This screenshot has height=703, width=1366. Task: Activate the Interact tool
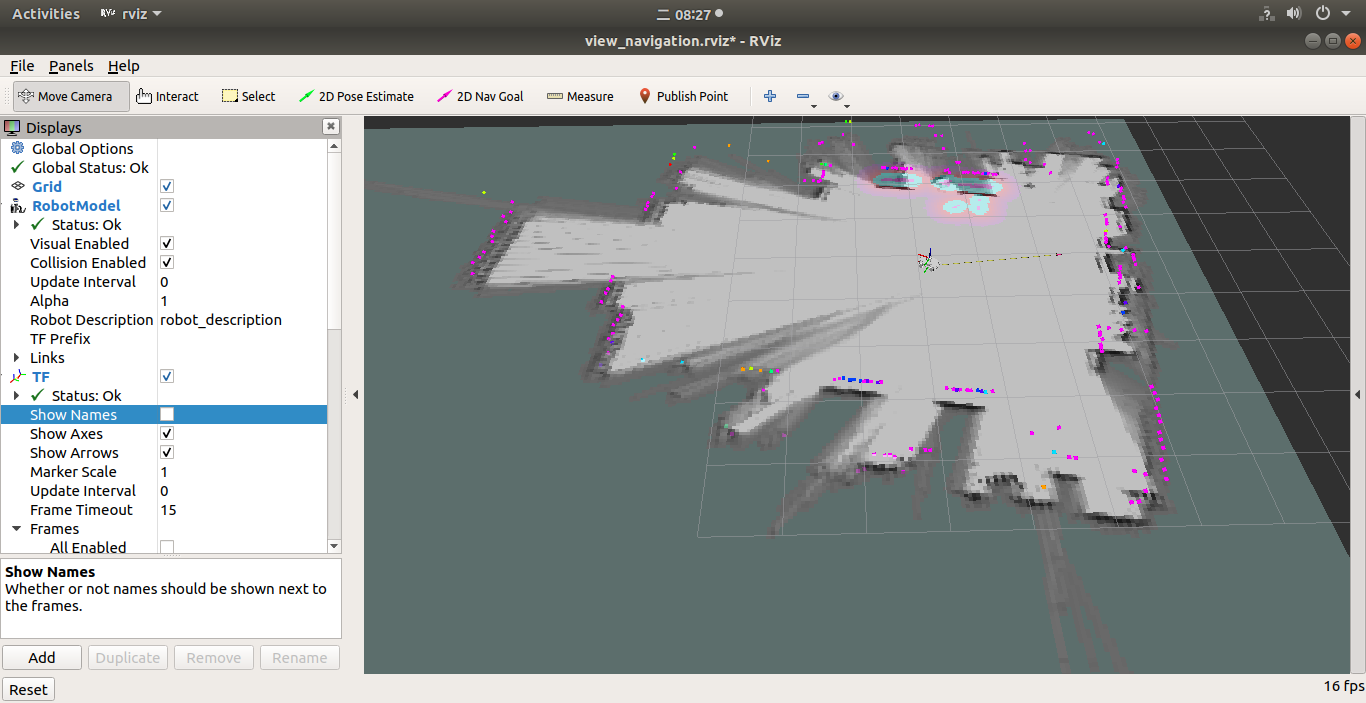click(x=167, y=96)
